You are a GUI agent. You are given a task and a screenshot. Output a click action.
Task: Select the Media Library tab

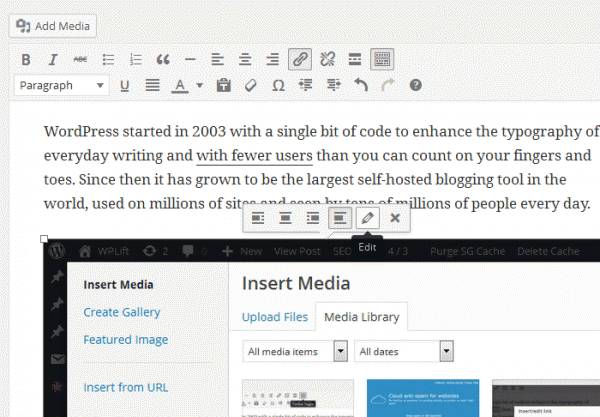pos(361,317)
